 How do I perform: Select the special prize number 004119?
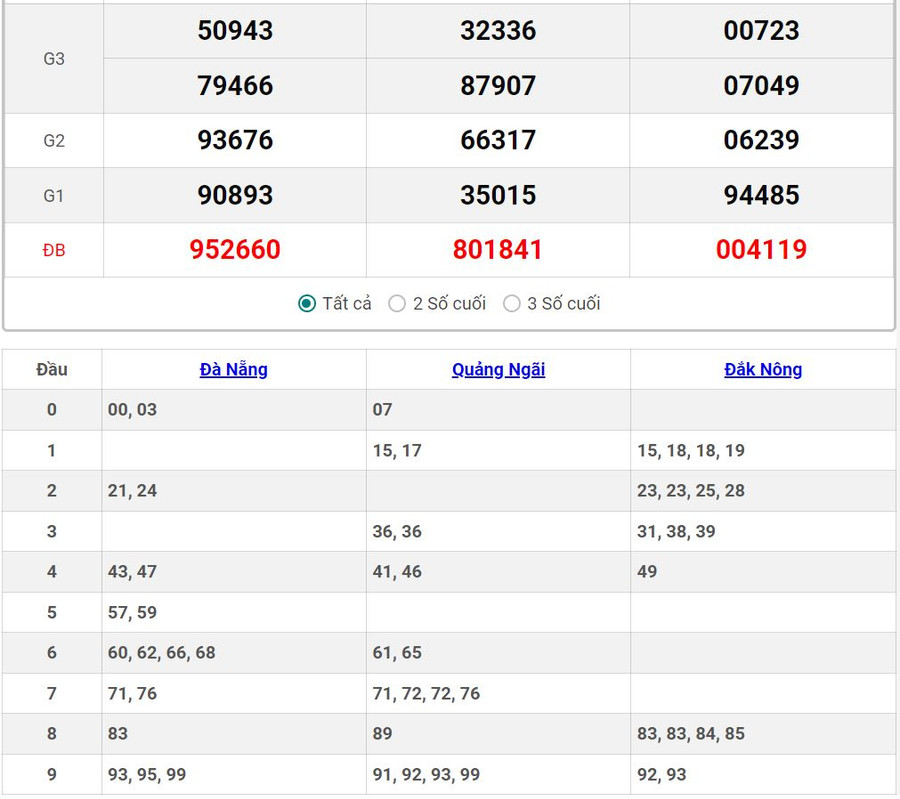point(761,250)
